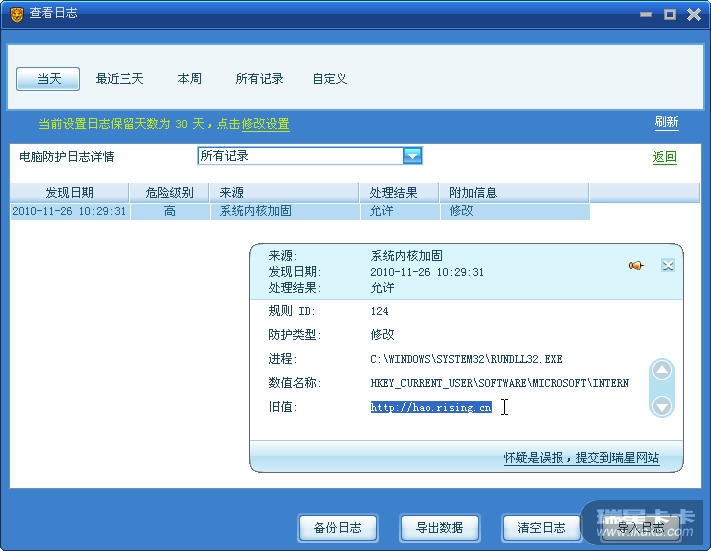This screenshot has width=711, height=551.
Task: Select log row dated 2010-11-26 10:29:31
Action: pyautogui.click(x=300, y=211)
